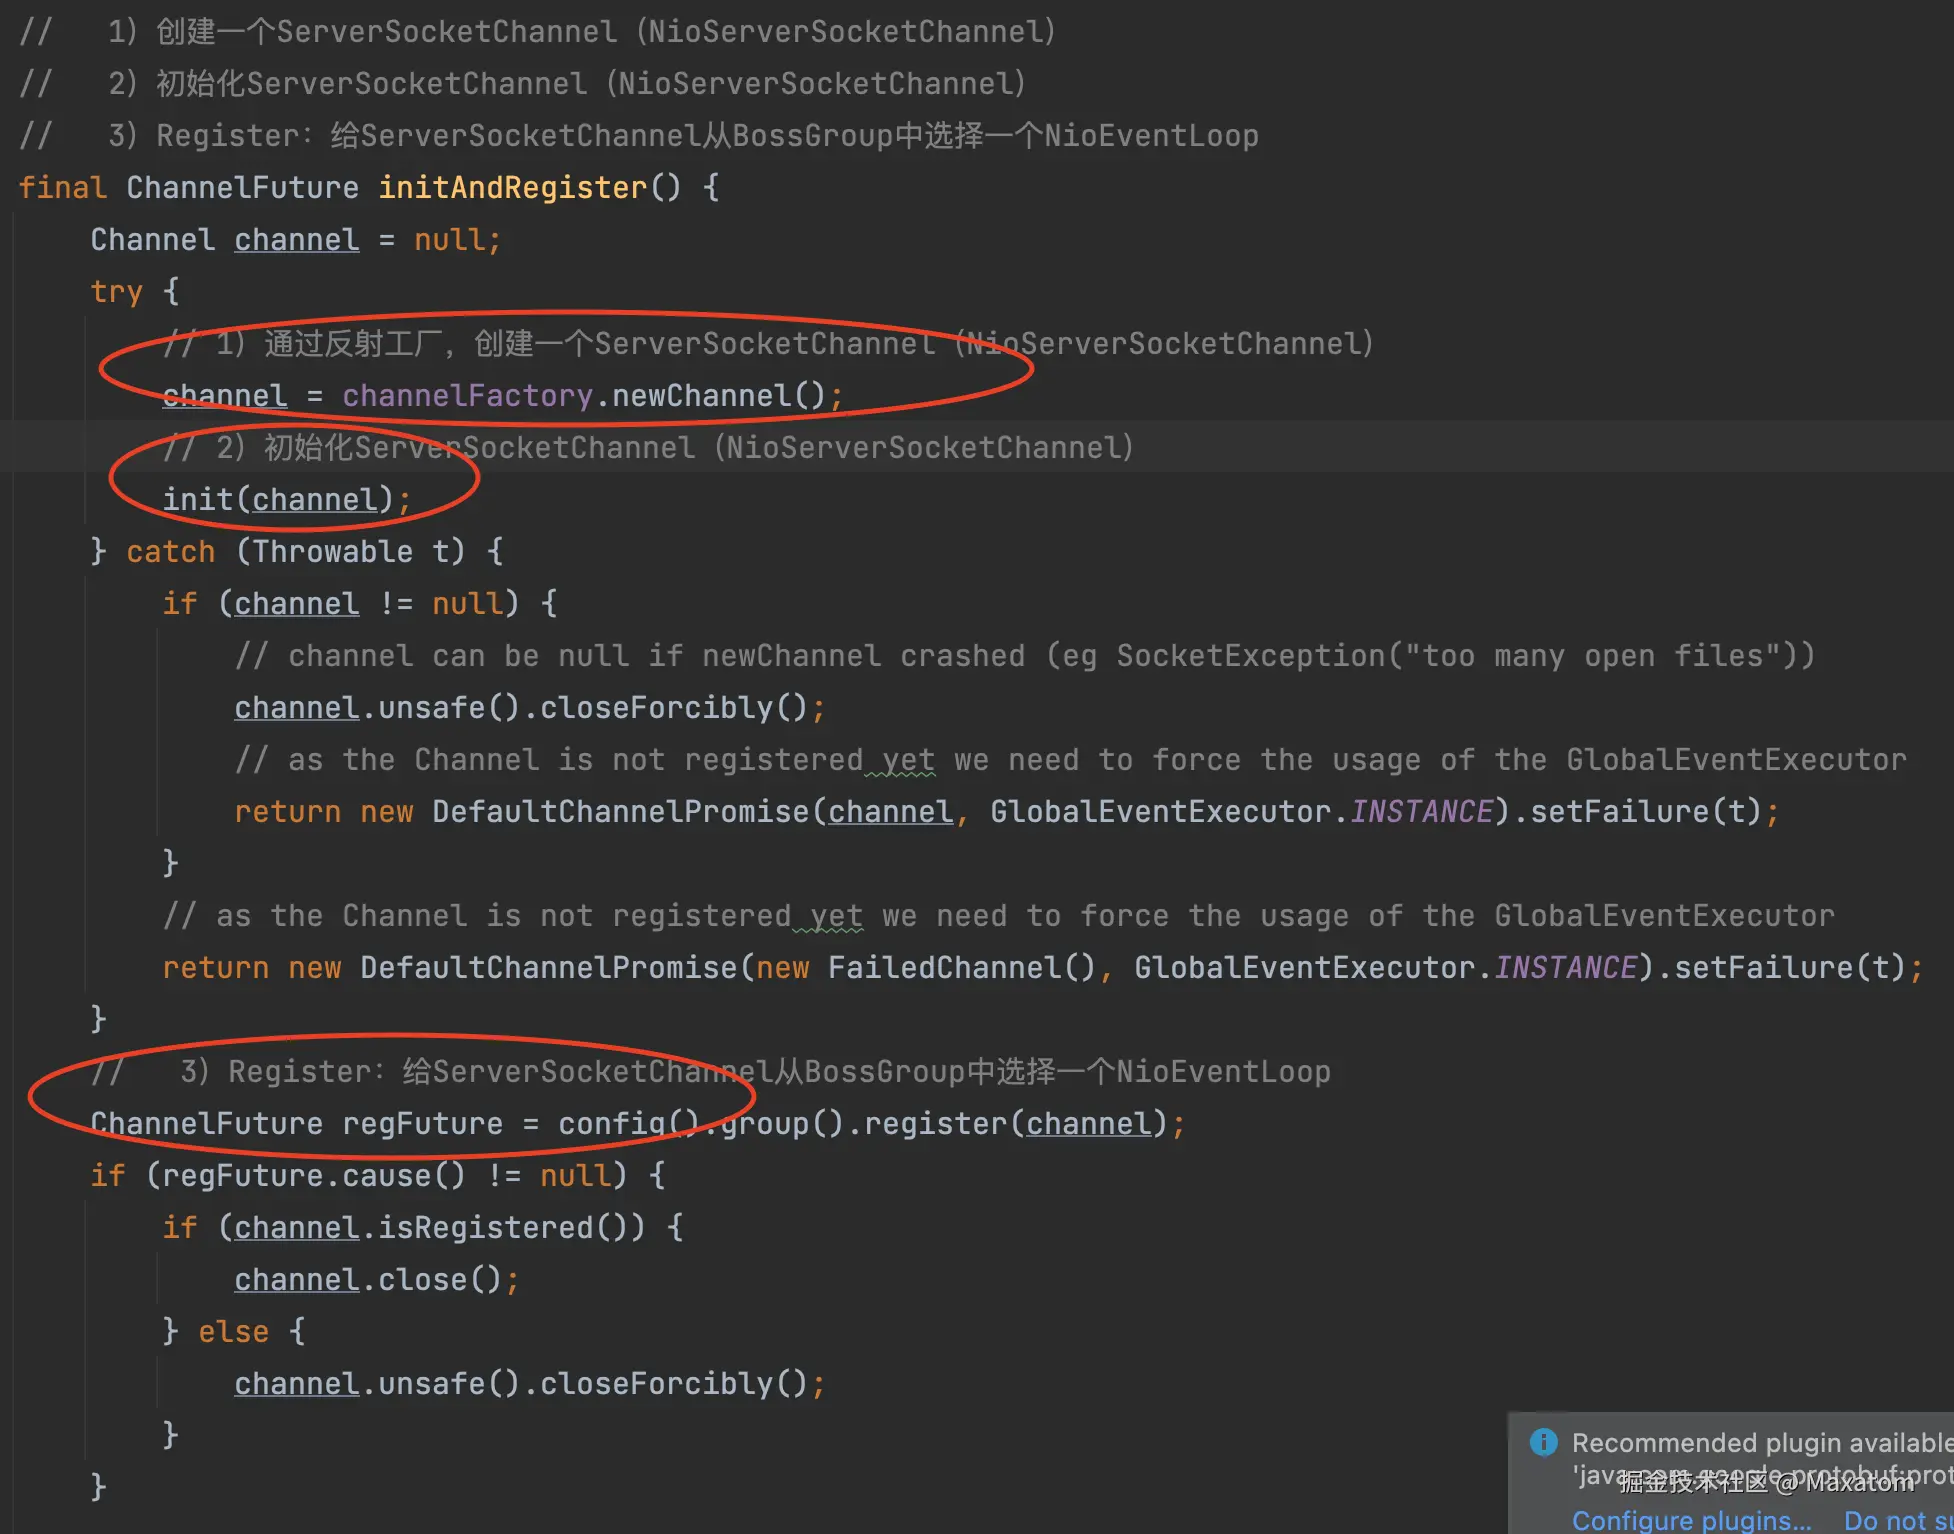Click the try keyword

point(116,291)
